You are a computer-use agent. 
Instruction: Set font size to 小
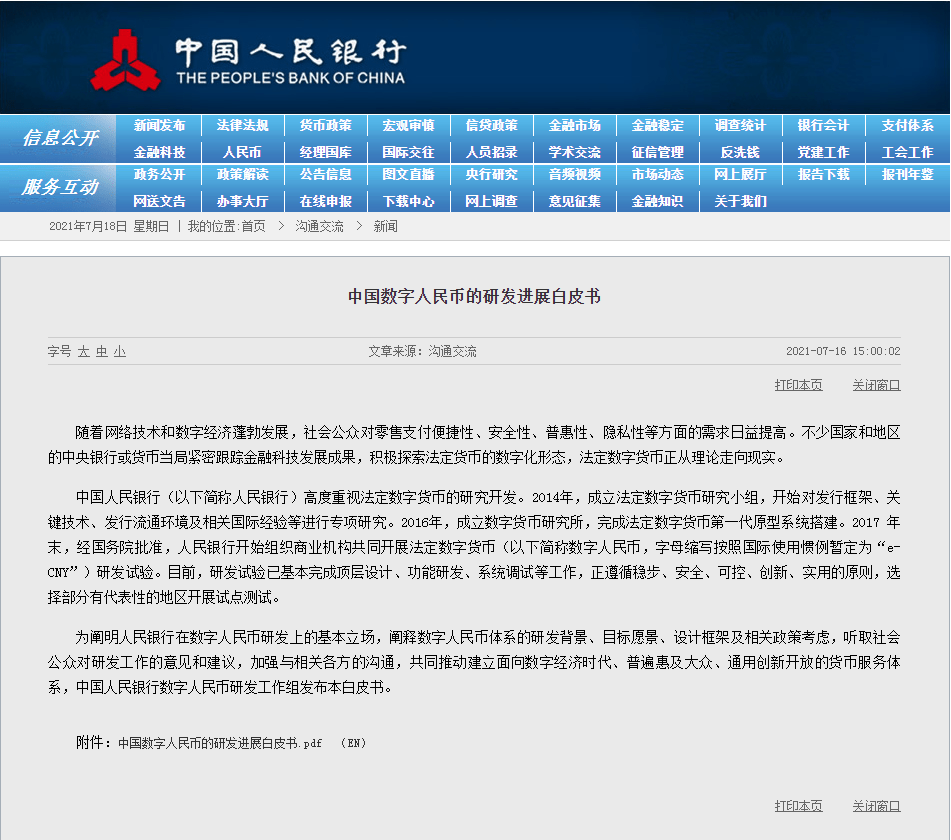(x=119, y=352)
